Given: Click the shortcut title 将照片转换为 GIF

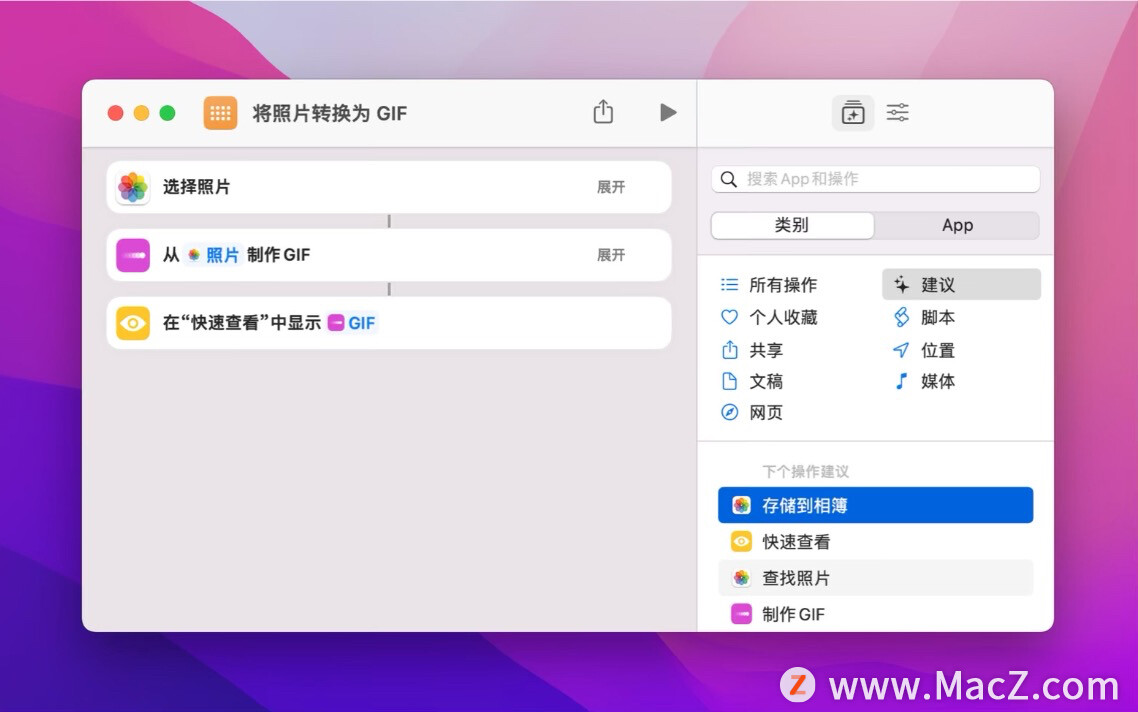Looking at the screenshot, I should (x=329, y=113).
